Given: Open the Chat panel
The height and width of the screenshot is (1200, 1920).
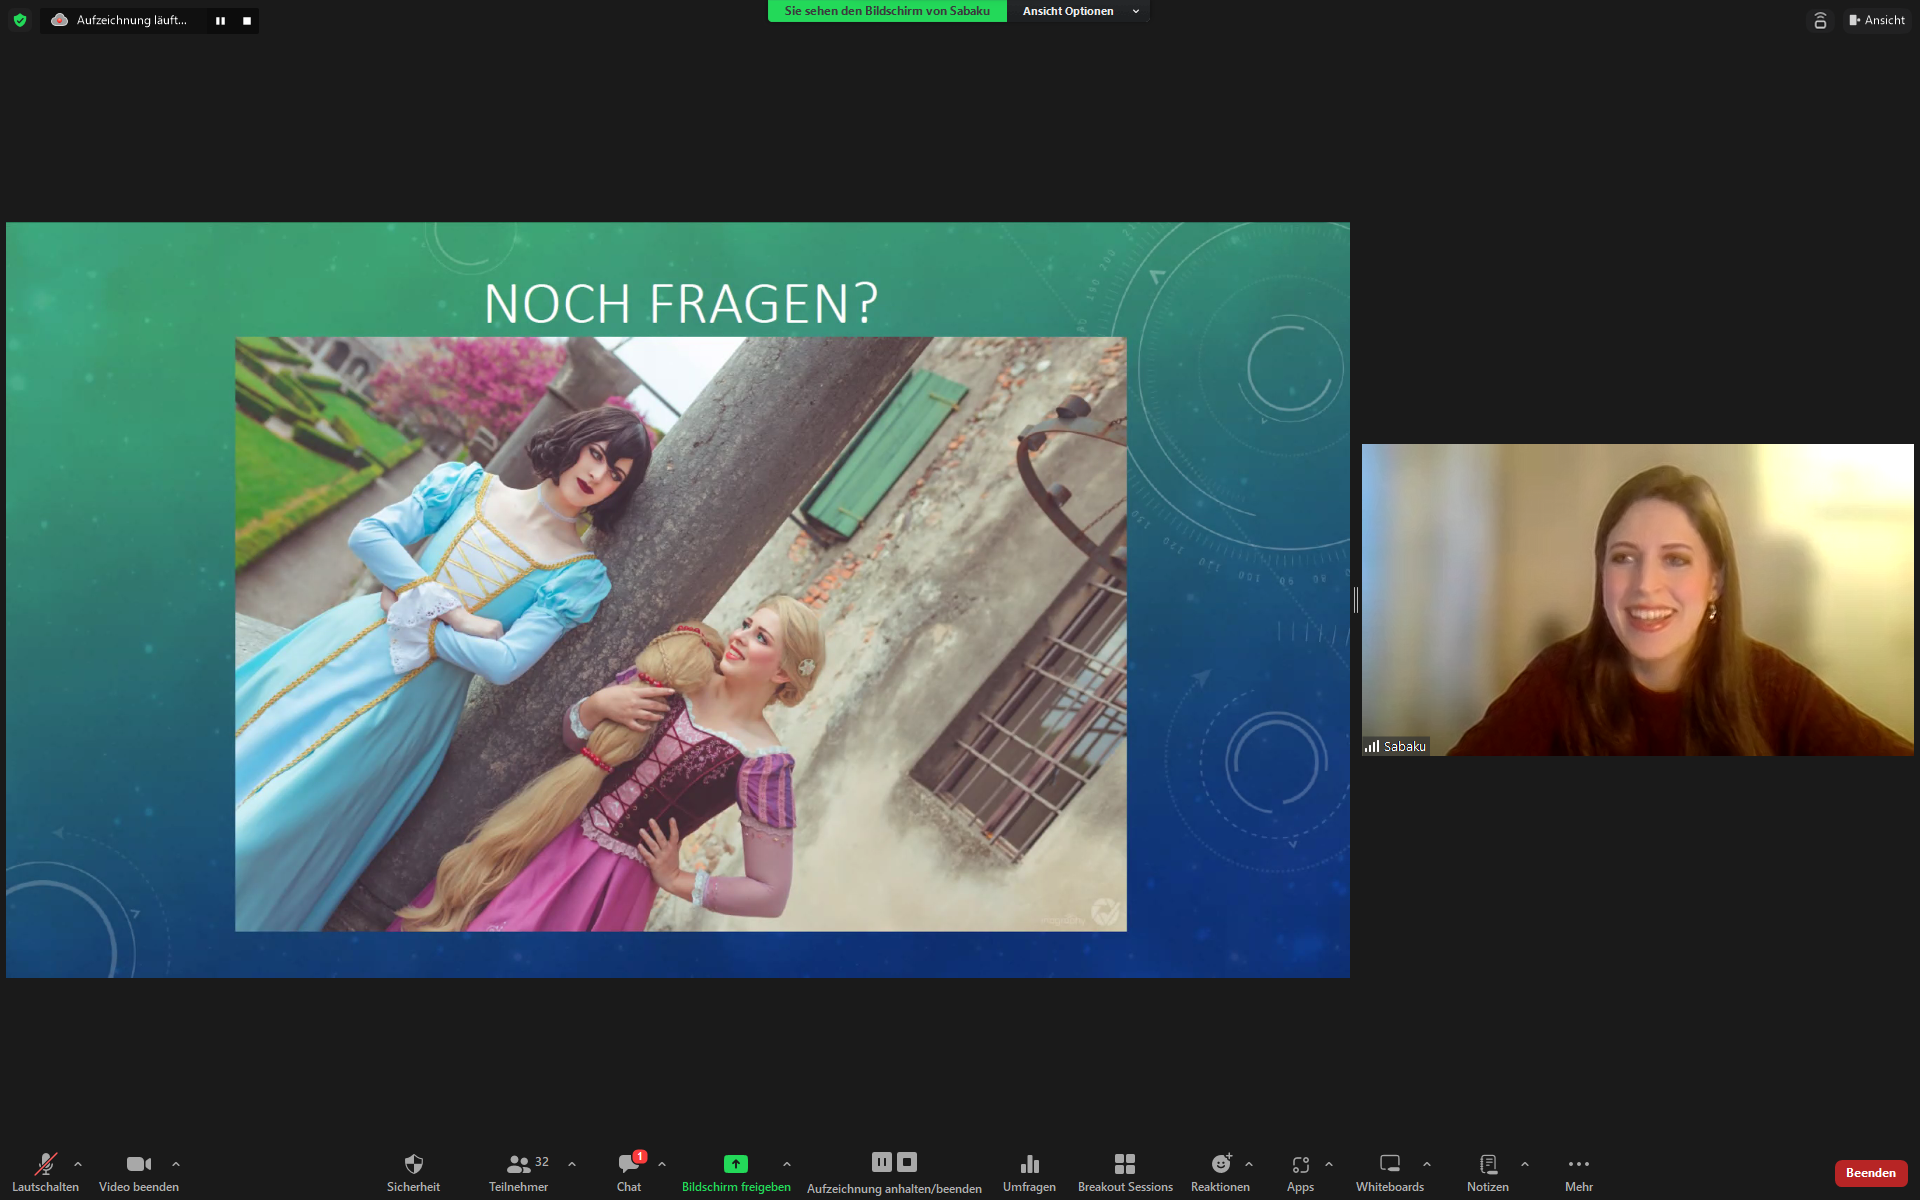Looking at the screenshot, I should (629, 1172).
